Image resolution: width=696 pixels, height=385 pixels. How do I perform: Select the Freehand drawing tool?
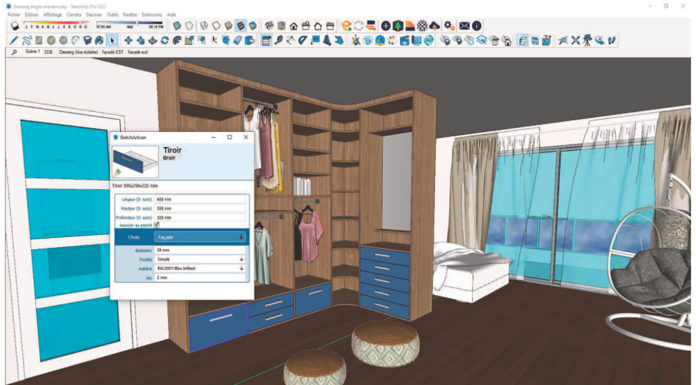pos(27,40)
